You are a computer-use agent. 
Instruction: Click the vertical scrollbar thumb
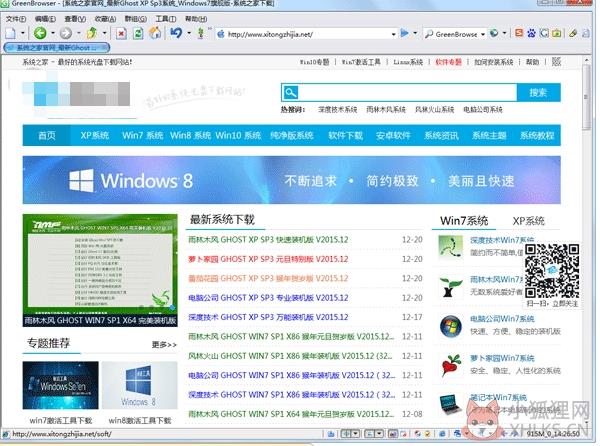[x=586, y=98]
